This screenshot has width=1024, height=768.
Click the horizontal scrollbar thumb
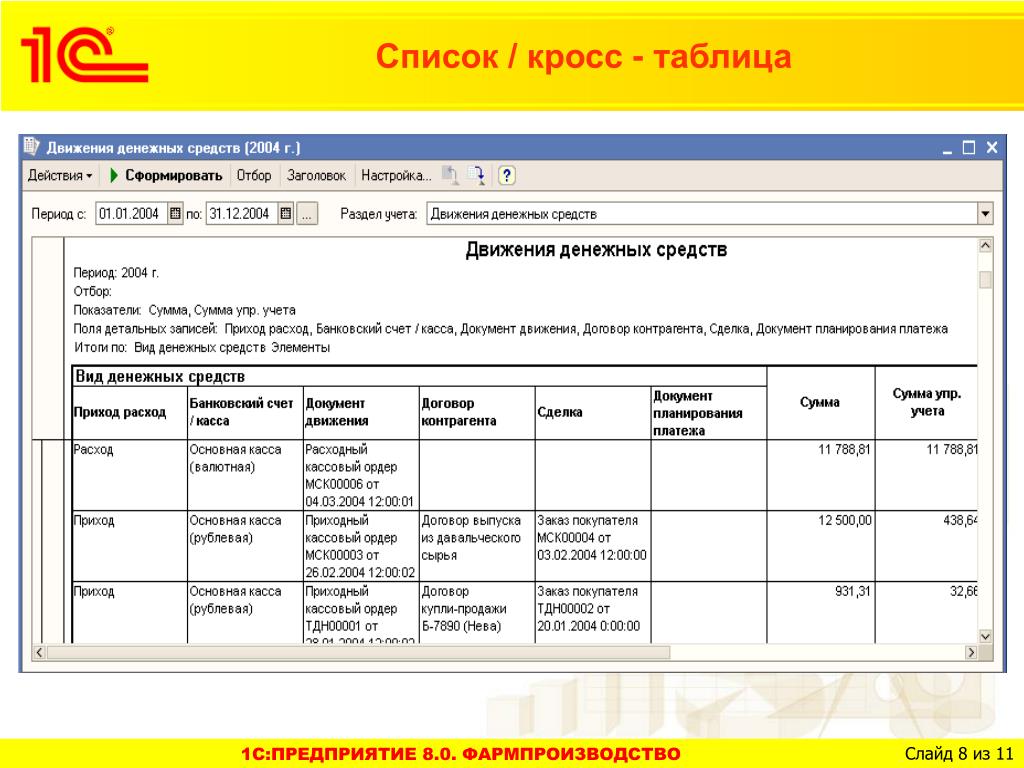pos(359,652)
